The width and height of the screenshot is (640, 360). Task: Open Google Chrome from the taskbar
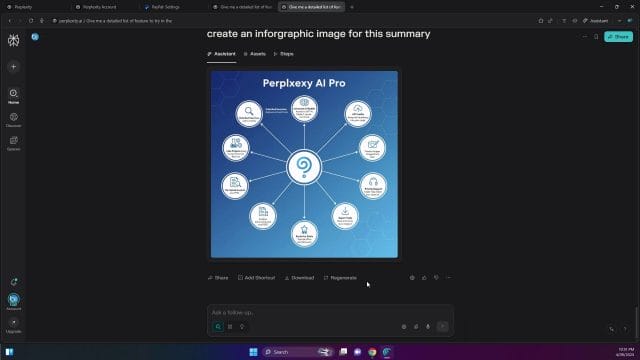point(372,352)
